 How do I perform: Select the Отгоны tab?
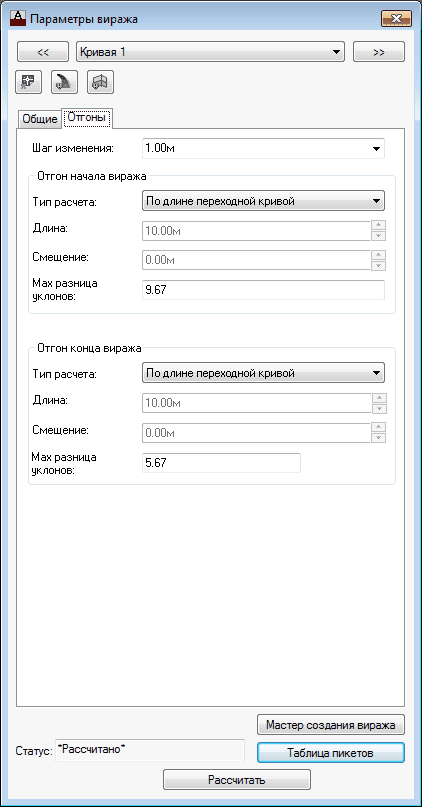coord(87,118)
